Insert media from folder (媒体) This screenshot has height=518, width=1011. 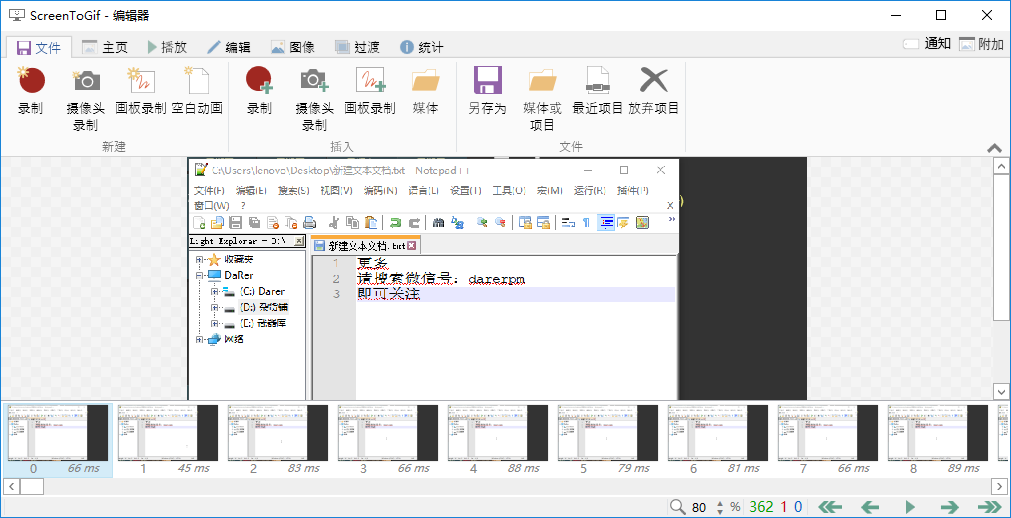(x=425, y=92)
